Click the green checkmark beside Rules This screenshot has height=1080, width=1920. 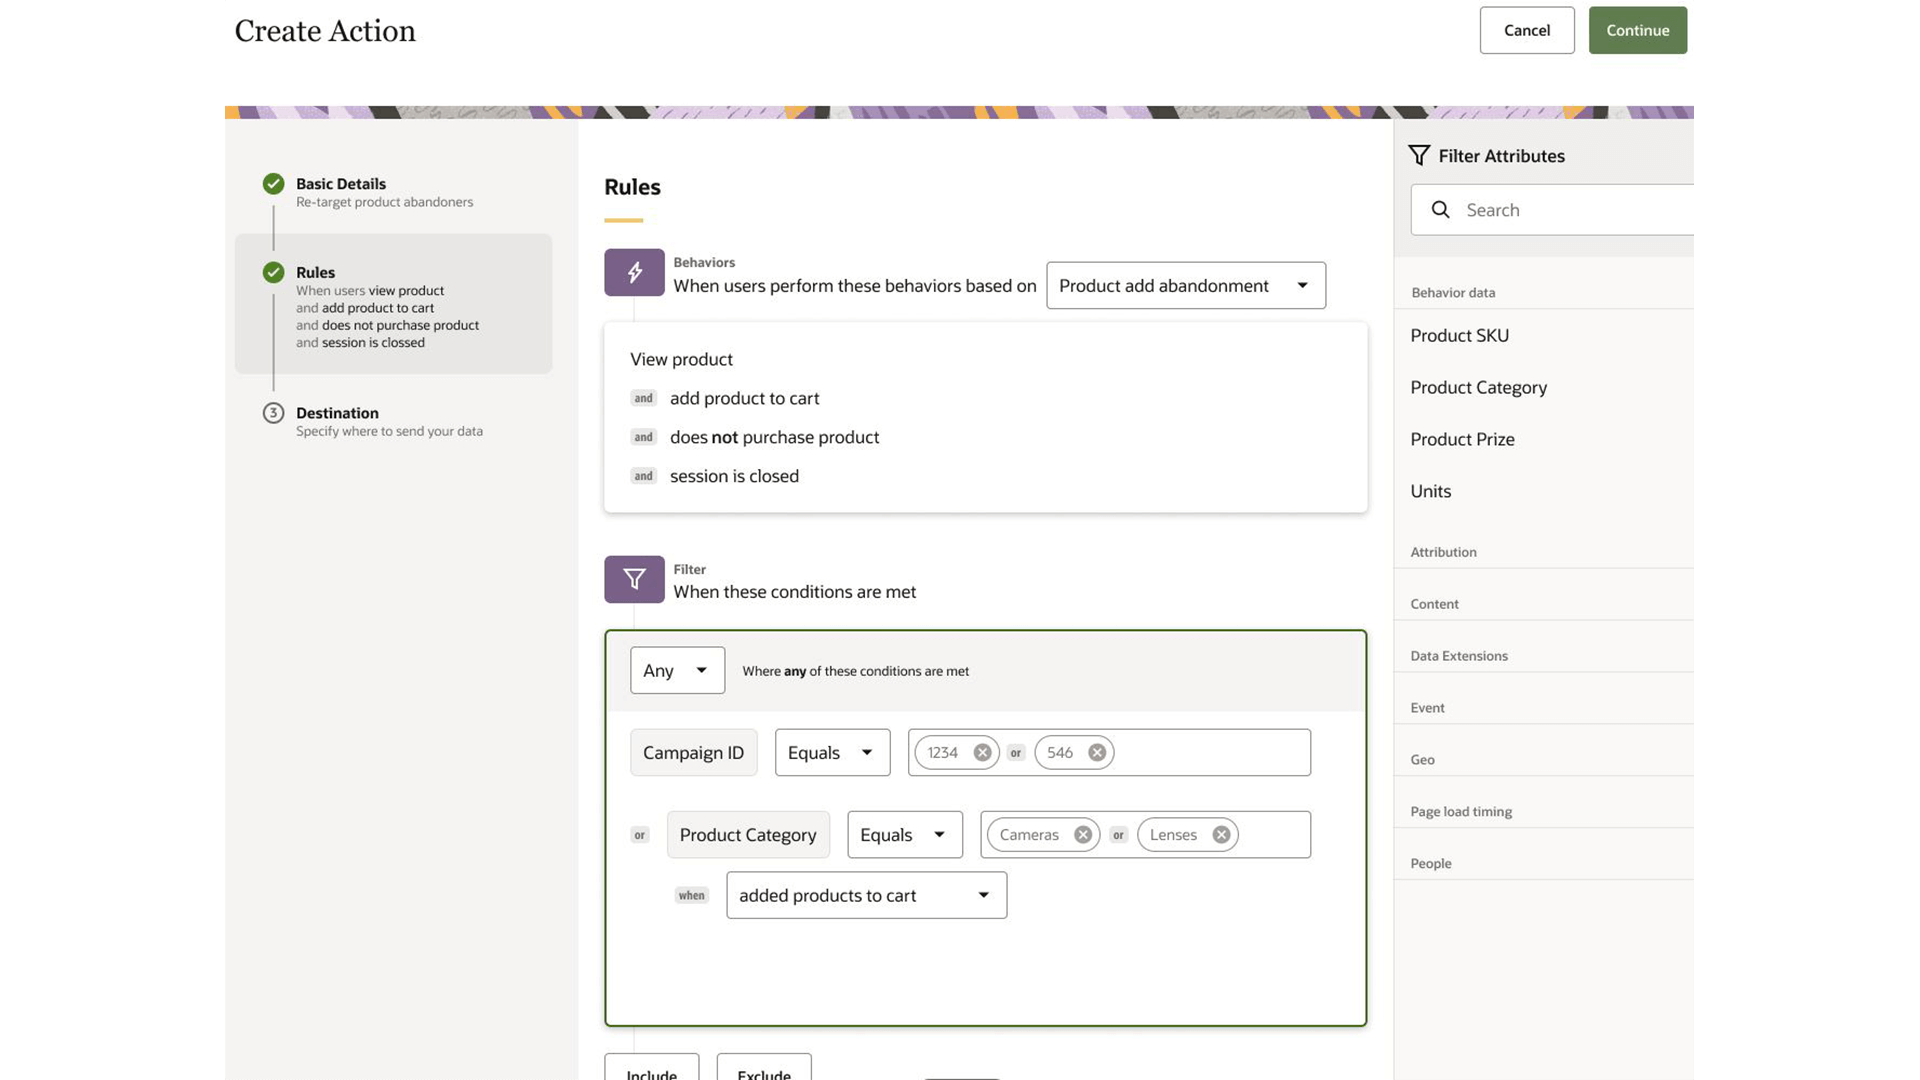(274, 271)
